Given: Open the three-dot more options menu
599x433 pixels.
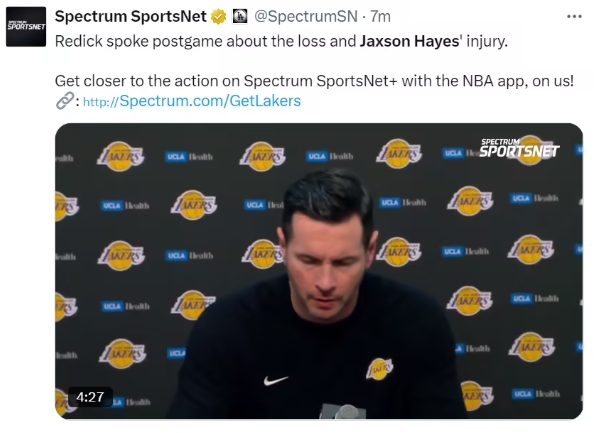Looking at the screenshot, I should pyautogui.click(x=574, y=16).
